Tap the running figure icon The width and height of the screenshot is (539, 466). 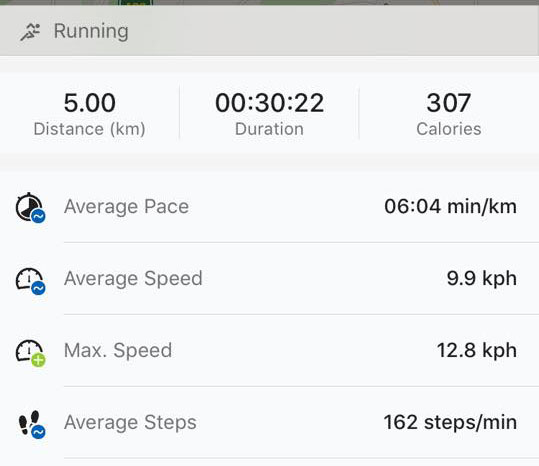click(x=30, y=32)
